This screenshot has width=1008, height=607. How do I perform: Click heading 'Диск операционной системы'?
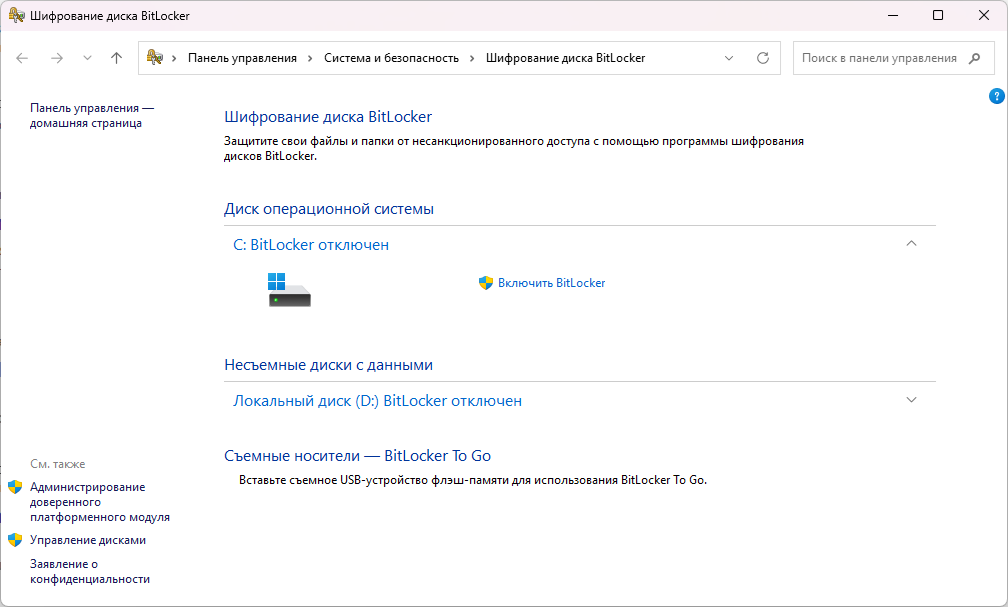329,209
